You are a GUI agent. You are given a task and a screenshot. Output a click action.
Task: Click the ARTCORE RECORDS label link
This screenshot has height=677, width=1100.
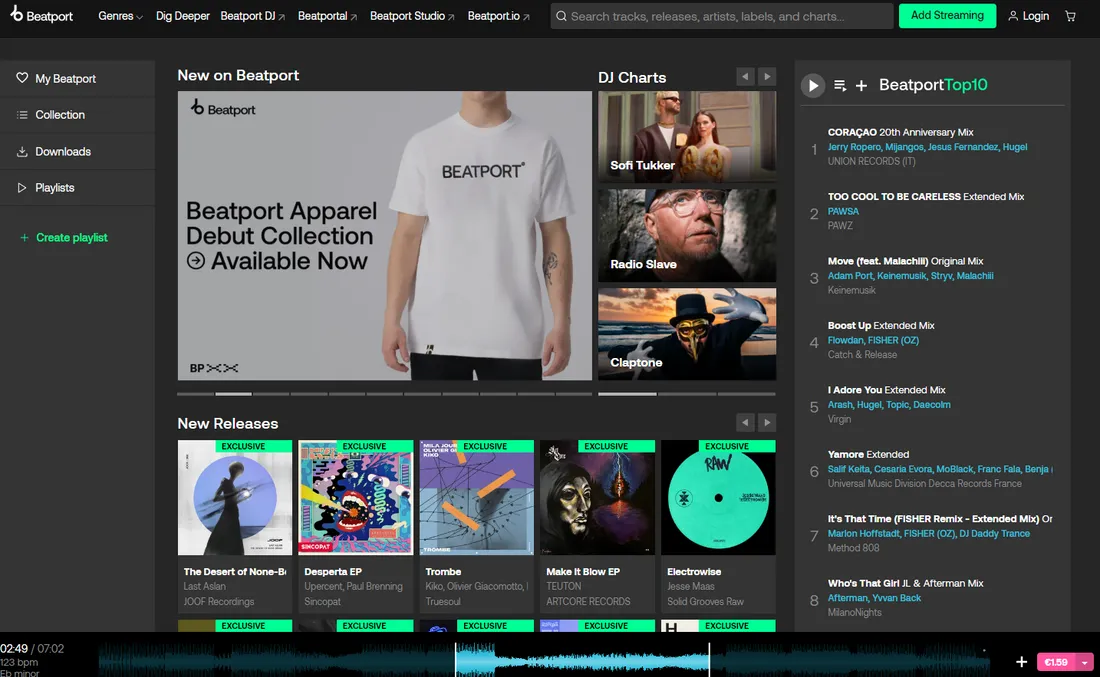588,601
